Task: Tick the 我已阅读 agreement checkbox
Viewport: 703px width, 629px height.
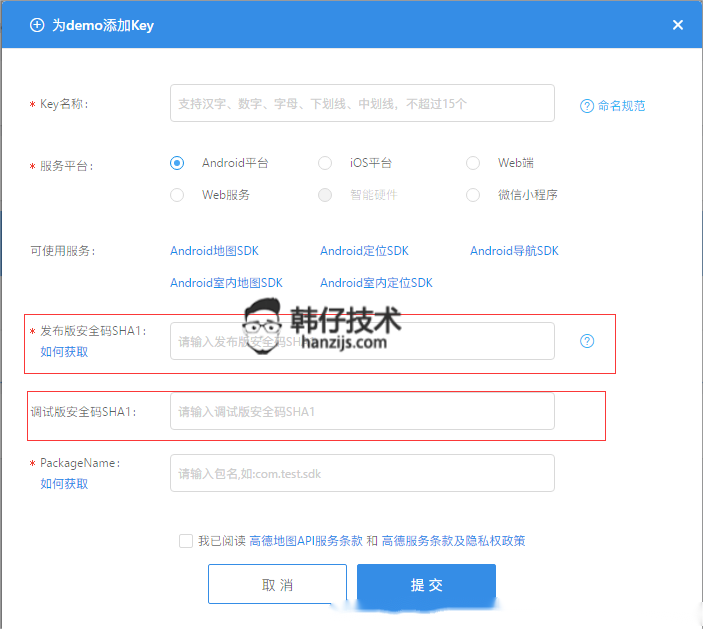Action: (186, 541)
